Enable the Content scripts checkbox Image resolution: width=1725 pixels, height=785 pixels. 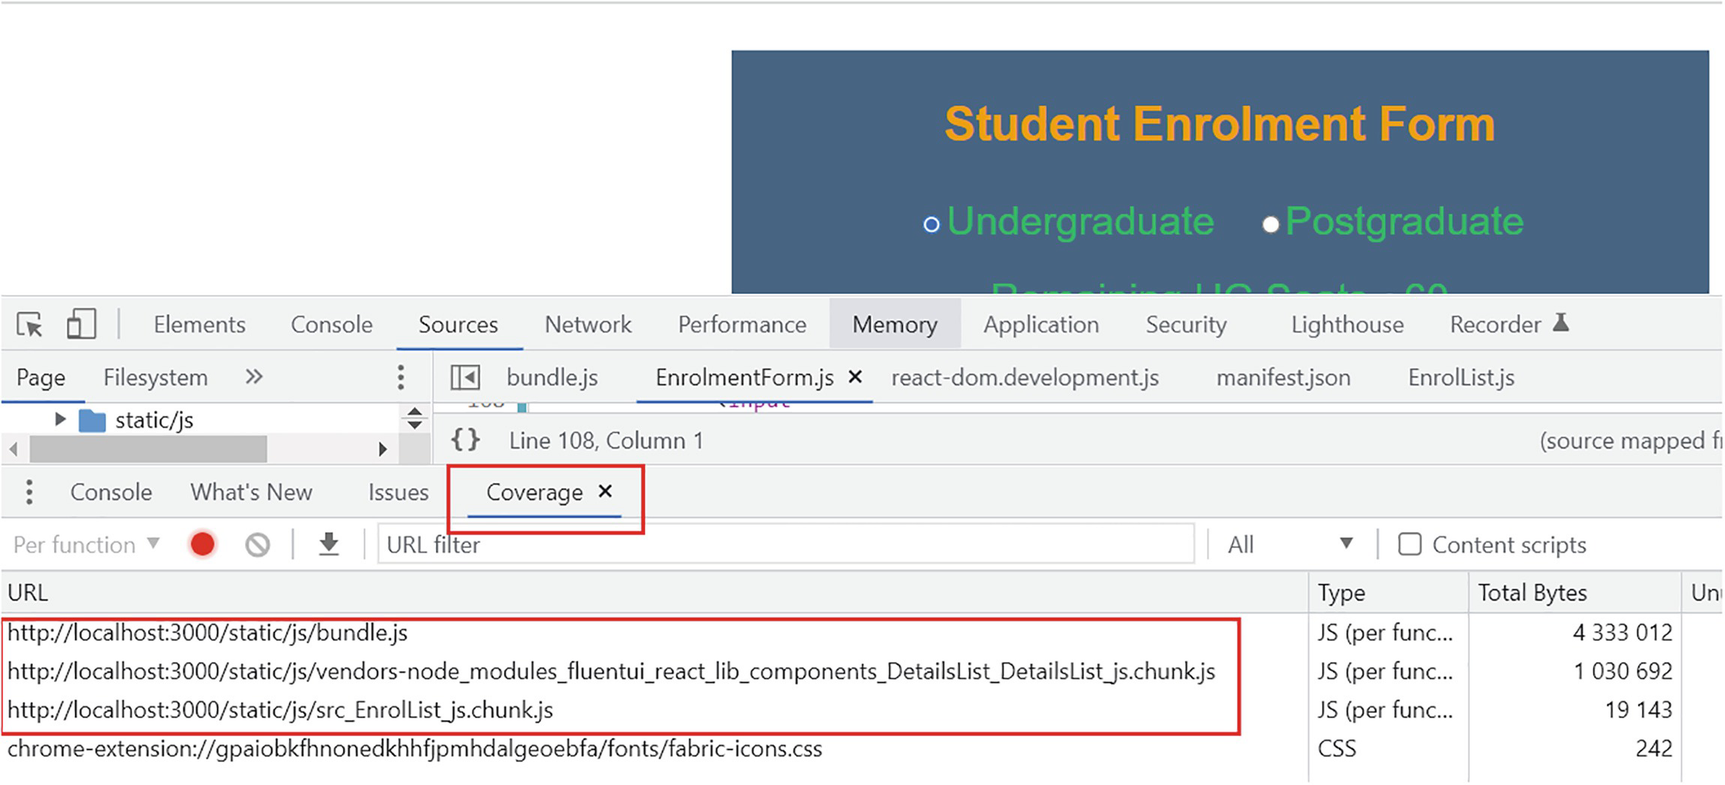coord(1409,544)
